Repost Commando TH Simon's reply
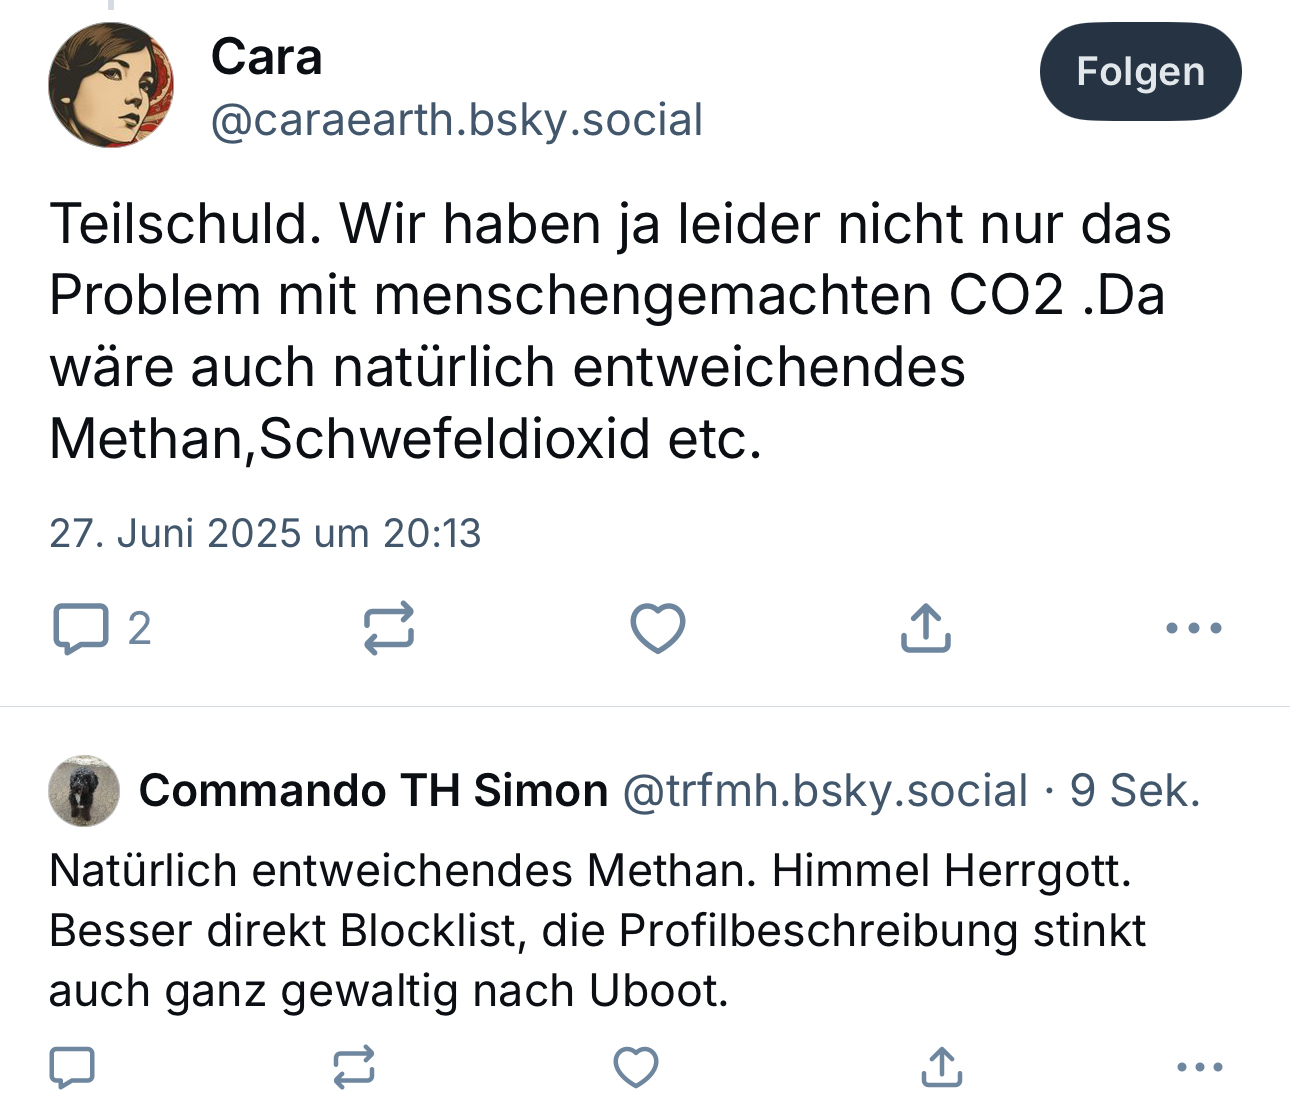1290x1120 pixels. pos(354,1068)
